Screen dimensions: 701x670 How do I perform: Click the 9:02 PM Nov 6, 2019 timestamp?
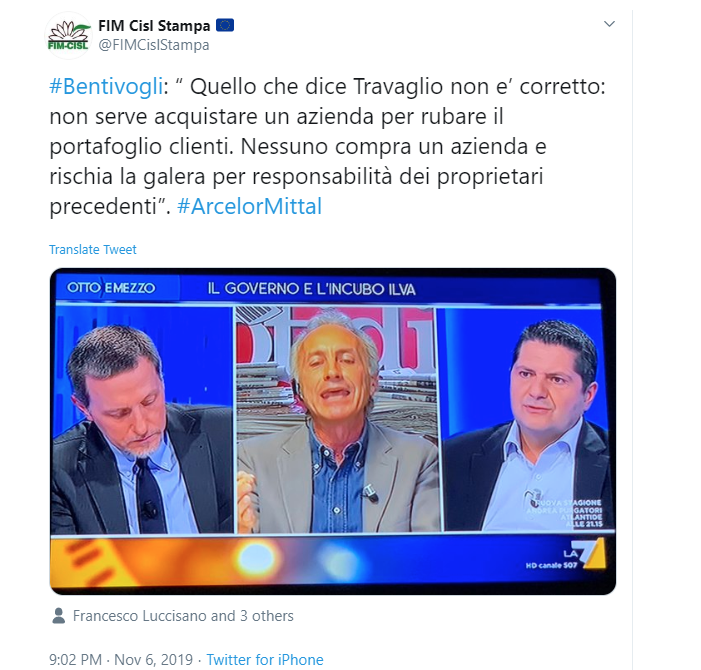121,660
